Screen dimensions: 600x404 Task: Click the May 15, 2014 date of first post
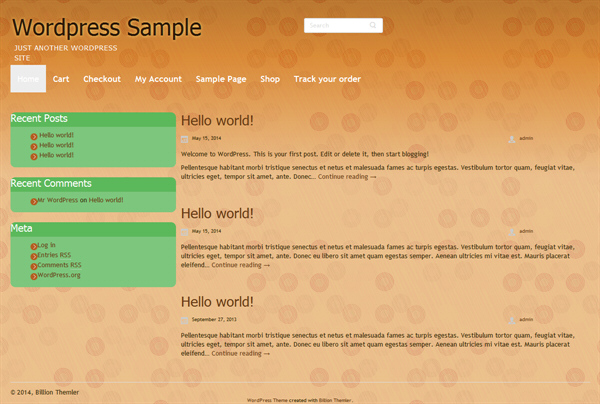pyautogui.click(x=206, y=138)
